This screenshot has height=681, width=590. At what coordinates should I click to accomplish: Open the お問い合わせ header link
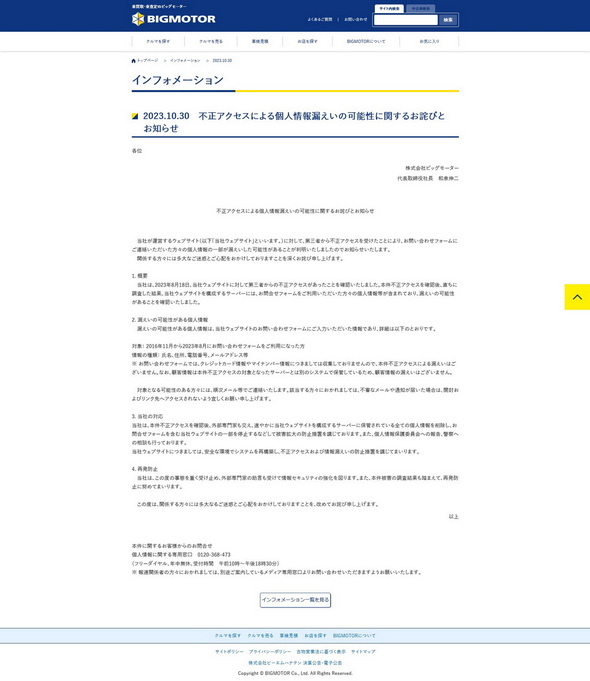click(355, 20)
